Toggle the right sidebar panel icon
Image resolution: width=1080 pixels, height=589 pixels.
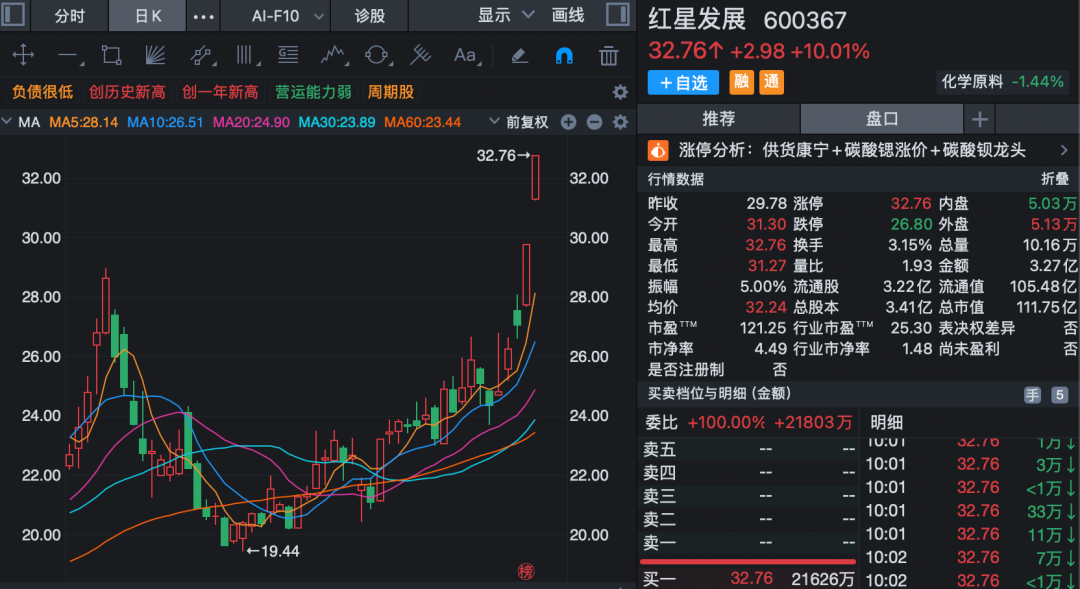point(617,14)
